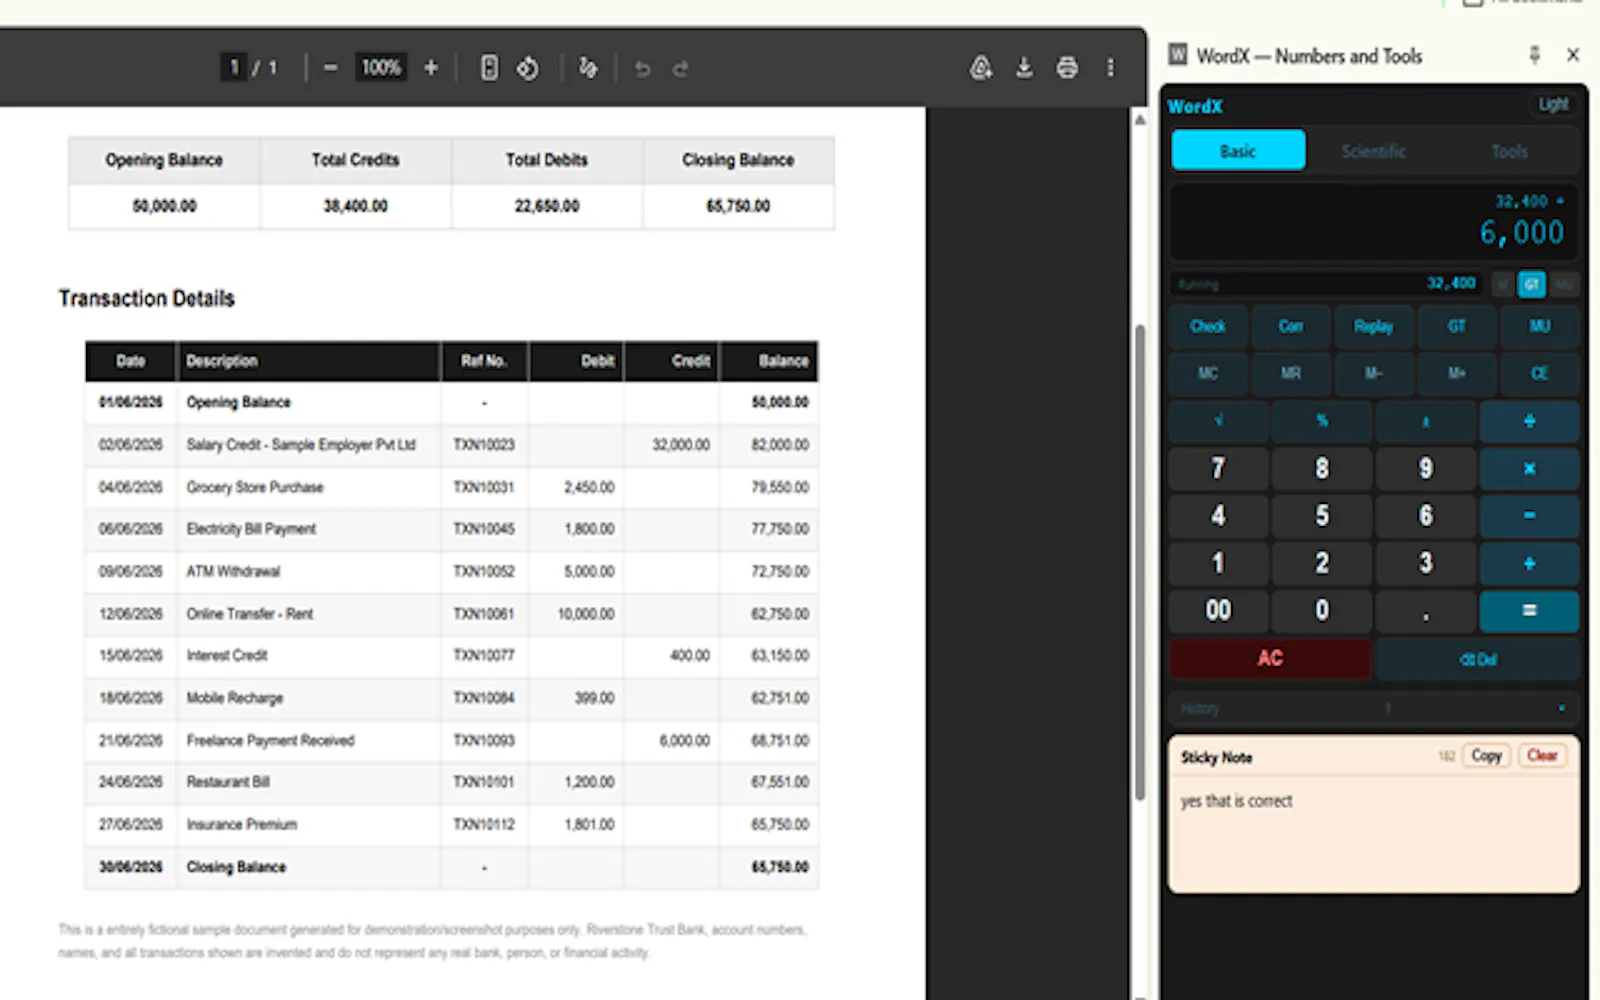Image resolution: width=1600 pixels, height=1000 pixels.
Task: Click the percent key
Action: coord(1322,421)
